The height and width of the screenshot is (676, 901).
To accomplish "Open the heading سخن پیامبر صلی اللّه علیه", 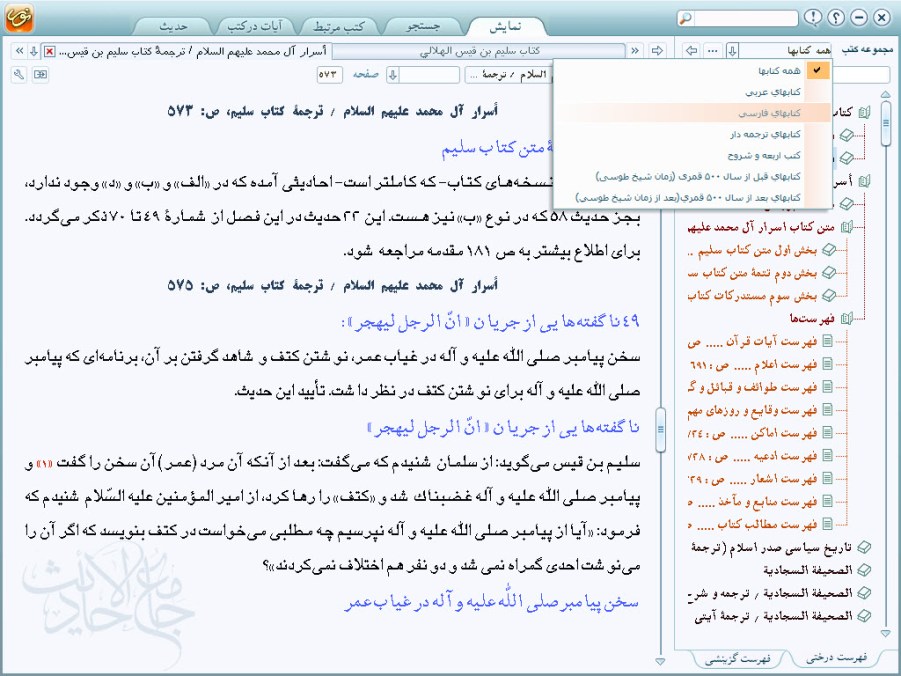I will (492, 602).
